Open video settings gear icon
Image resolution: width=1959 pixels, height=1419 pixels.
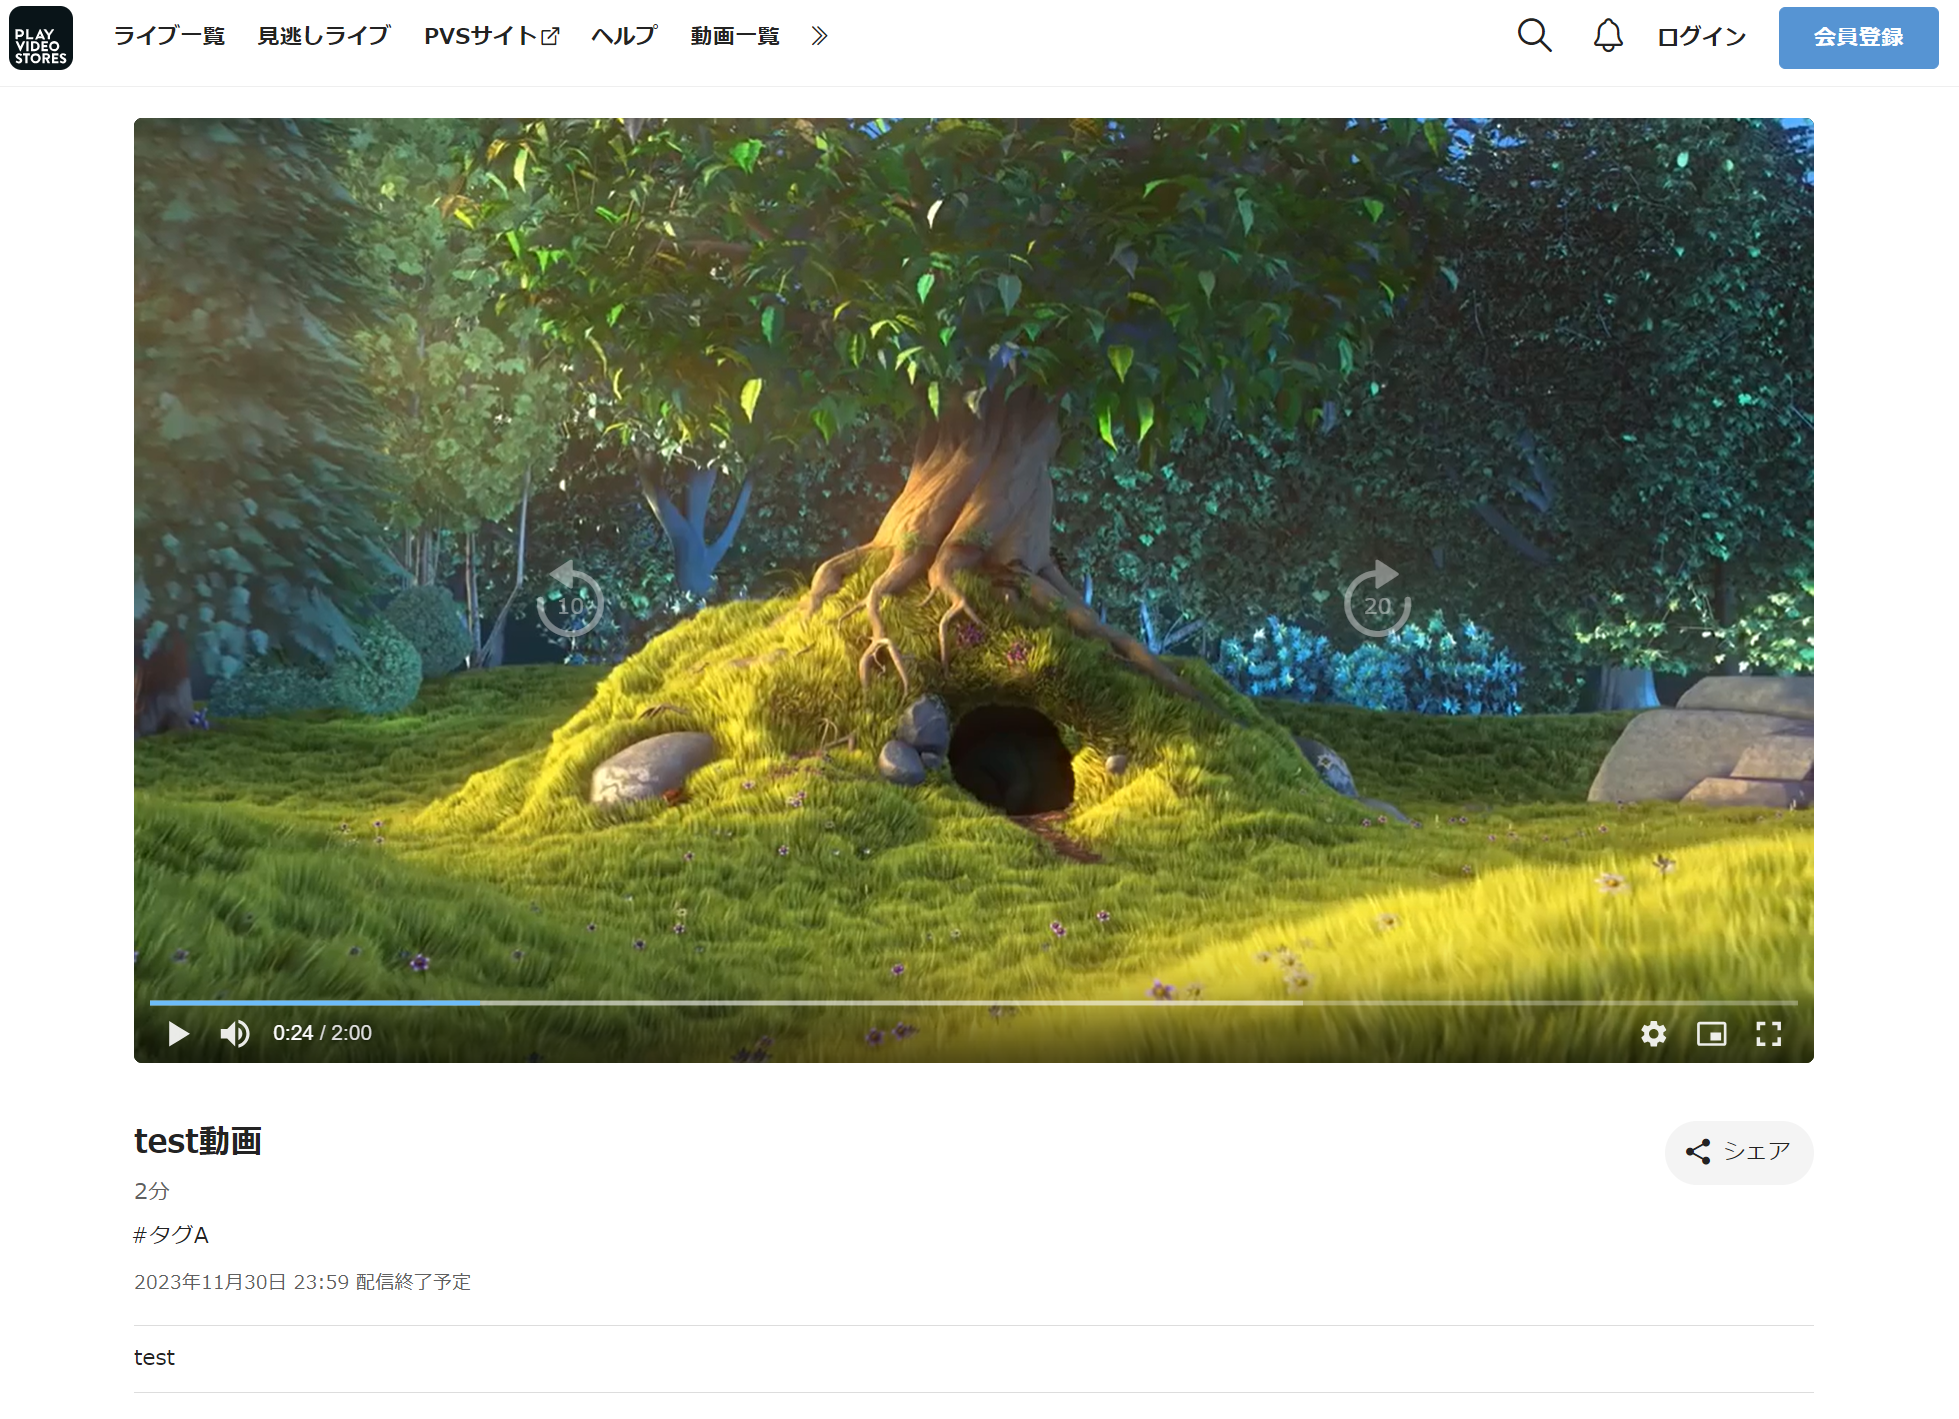point(1654,1033)
